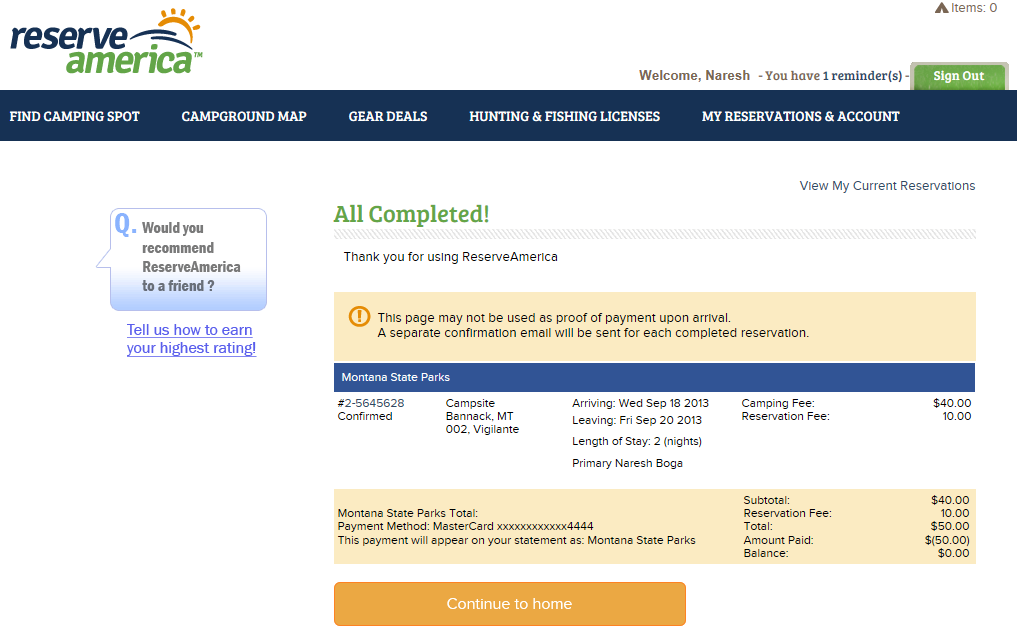Click Continue to home button
The width and height of the screenshot is (1017, 639).
coord(510,604)
